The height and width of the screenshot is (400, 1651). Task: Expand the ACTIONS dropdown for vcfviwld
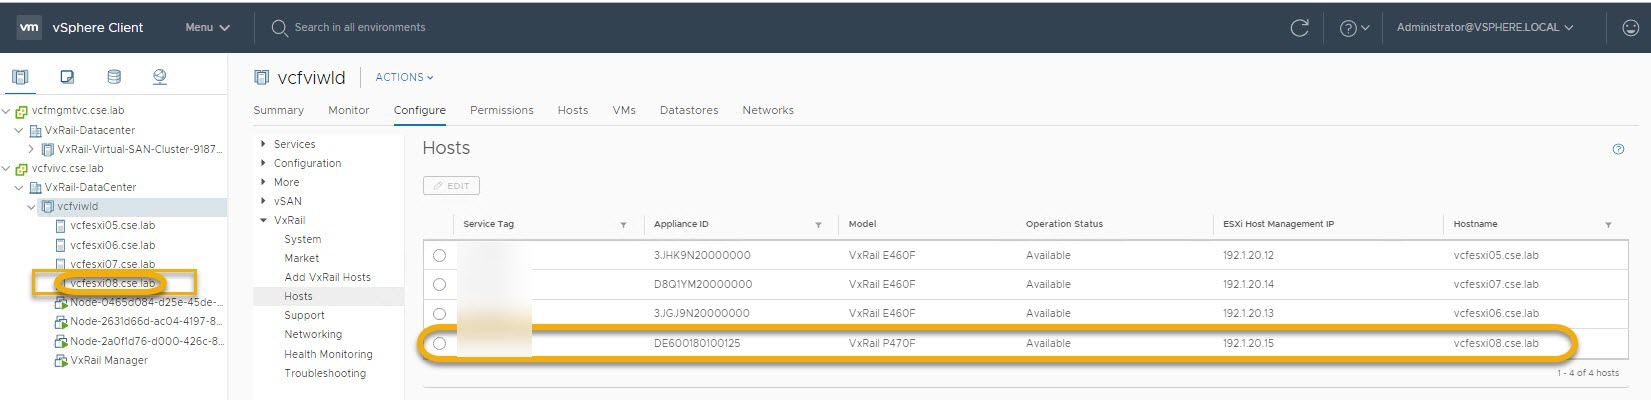(404, 77)
